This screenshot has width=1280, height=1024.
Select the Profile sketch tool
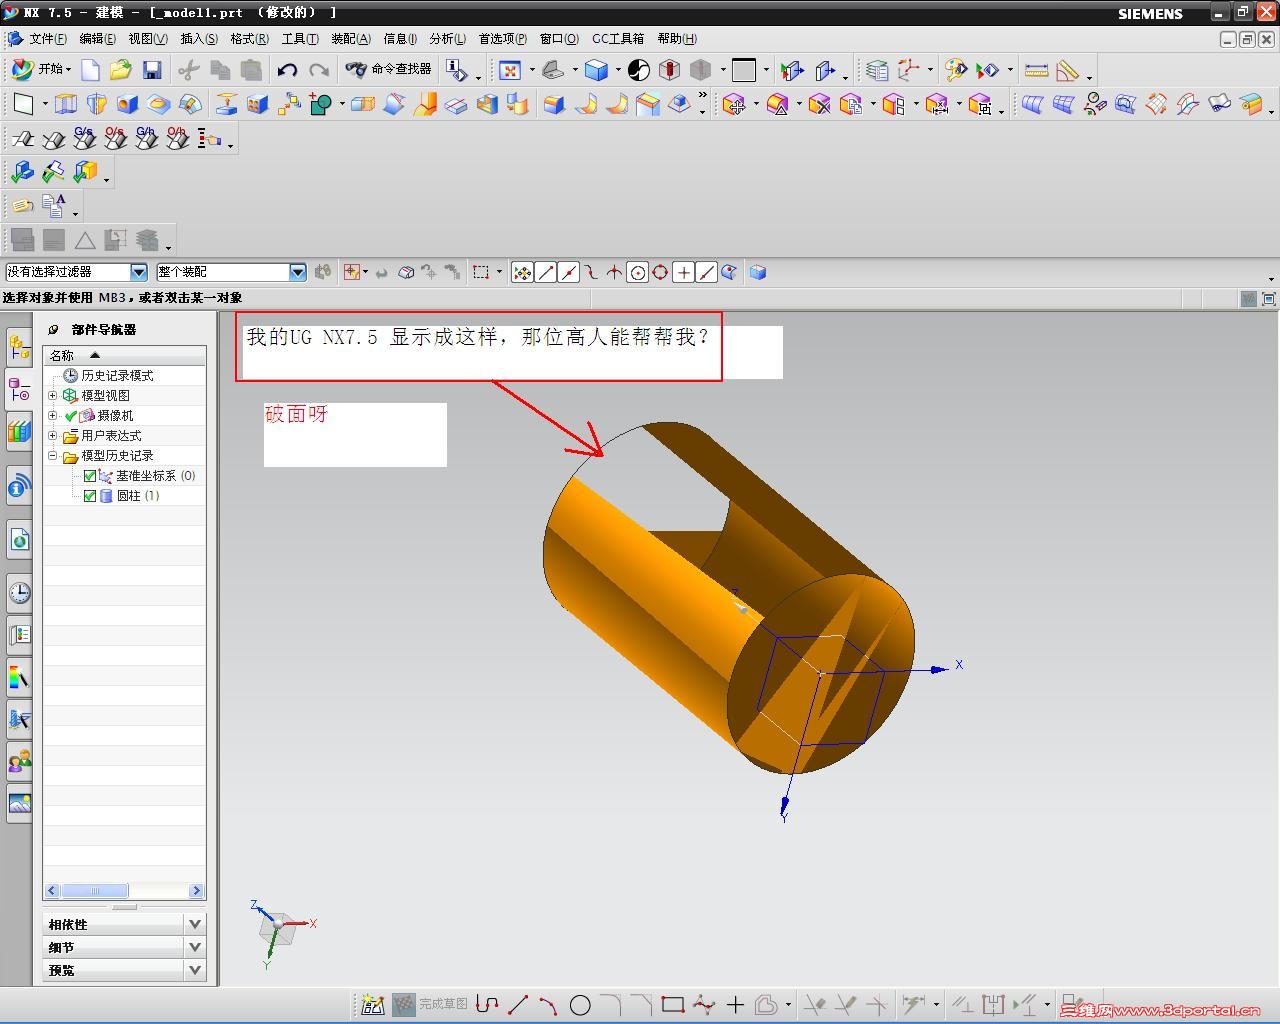pos(487,1004)
